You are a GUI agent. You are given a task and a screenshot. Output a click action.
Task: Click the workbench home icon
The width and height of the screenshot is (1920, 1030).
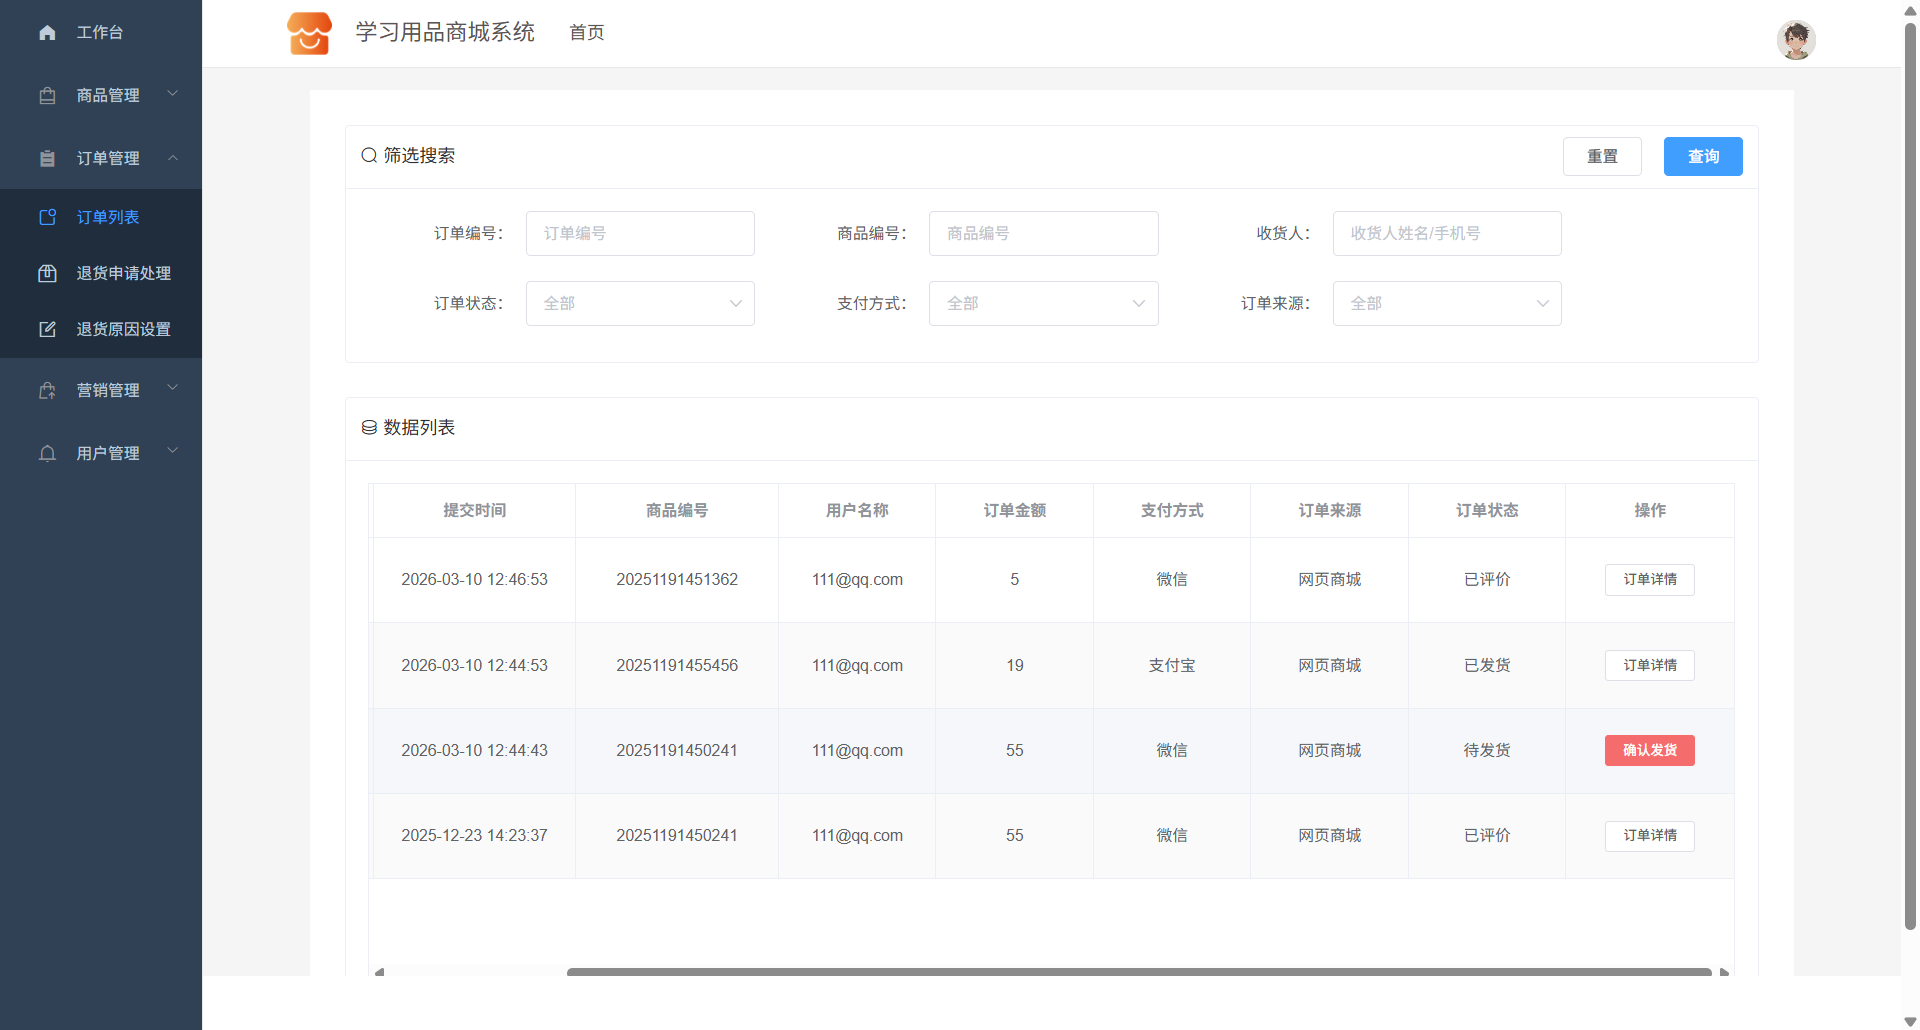pos(47,33)
